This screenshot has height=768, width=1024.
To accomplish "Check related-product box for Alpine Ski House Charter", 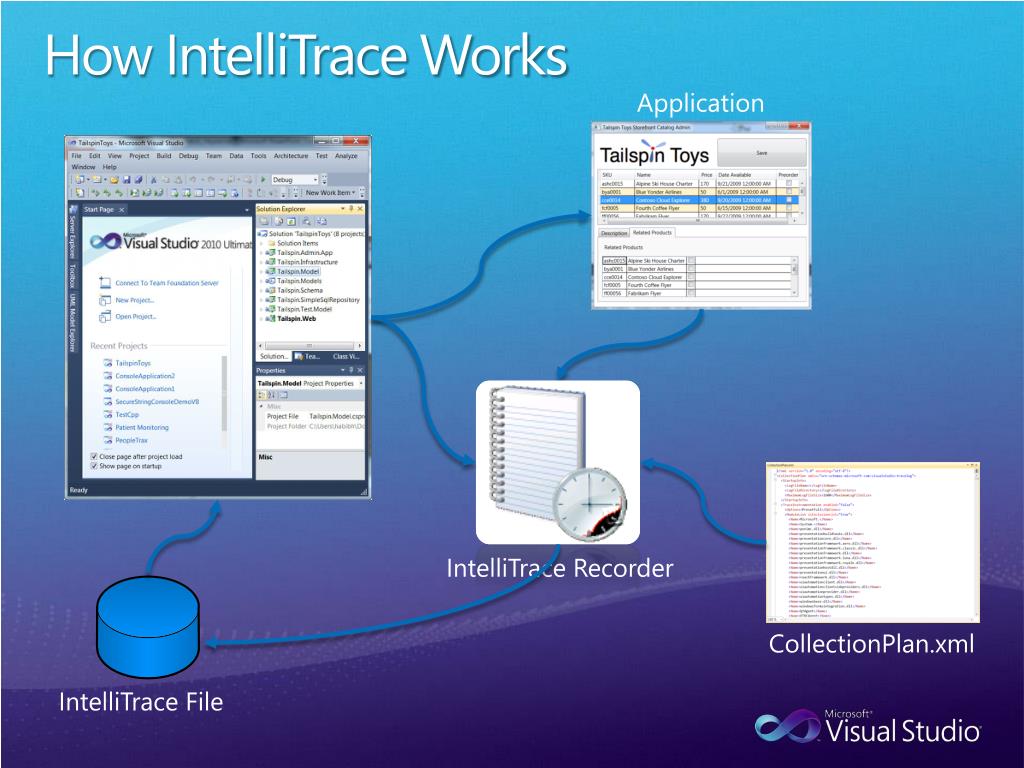I will (x=691, y=260).
